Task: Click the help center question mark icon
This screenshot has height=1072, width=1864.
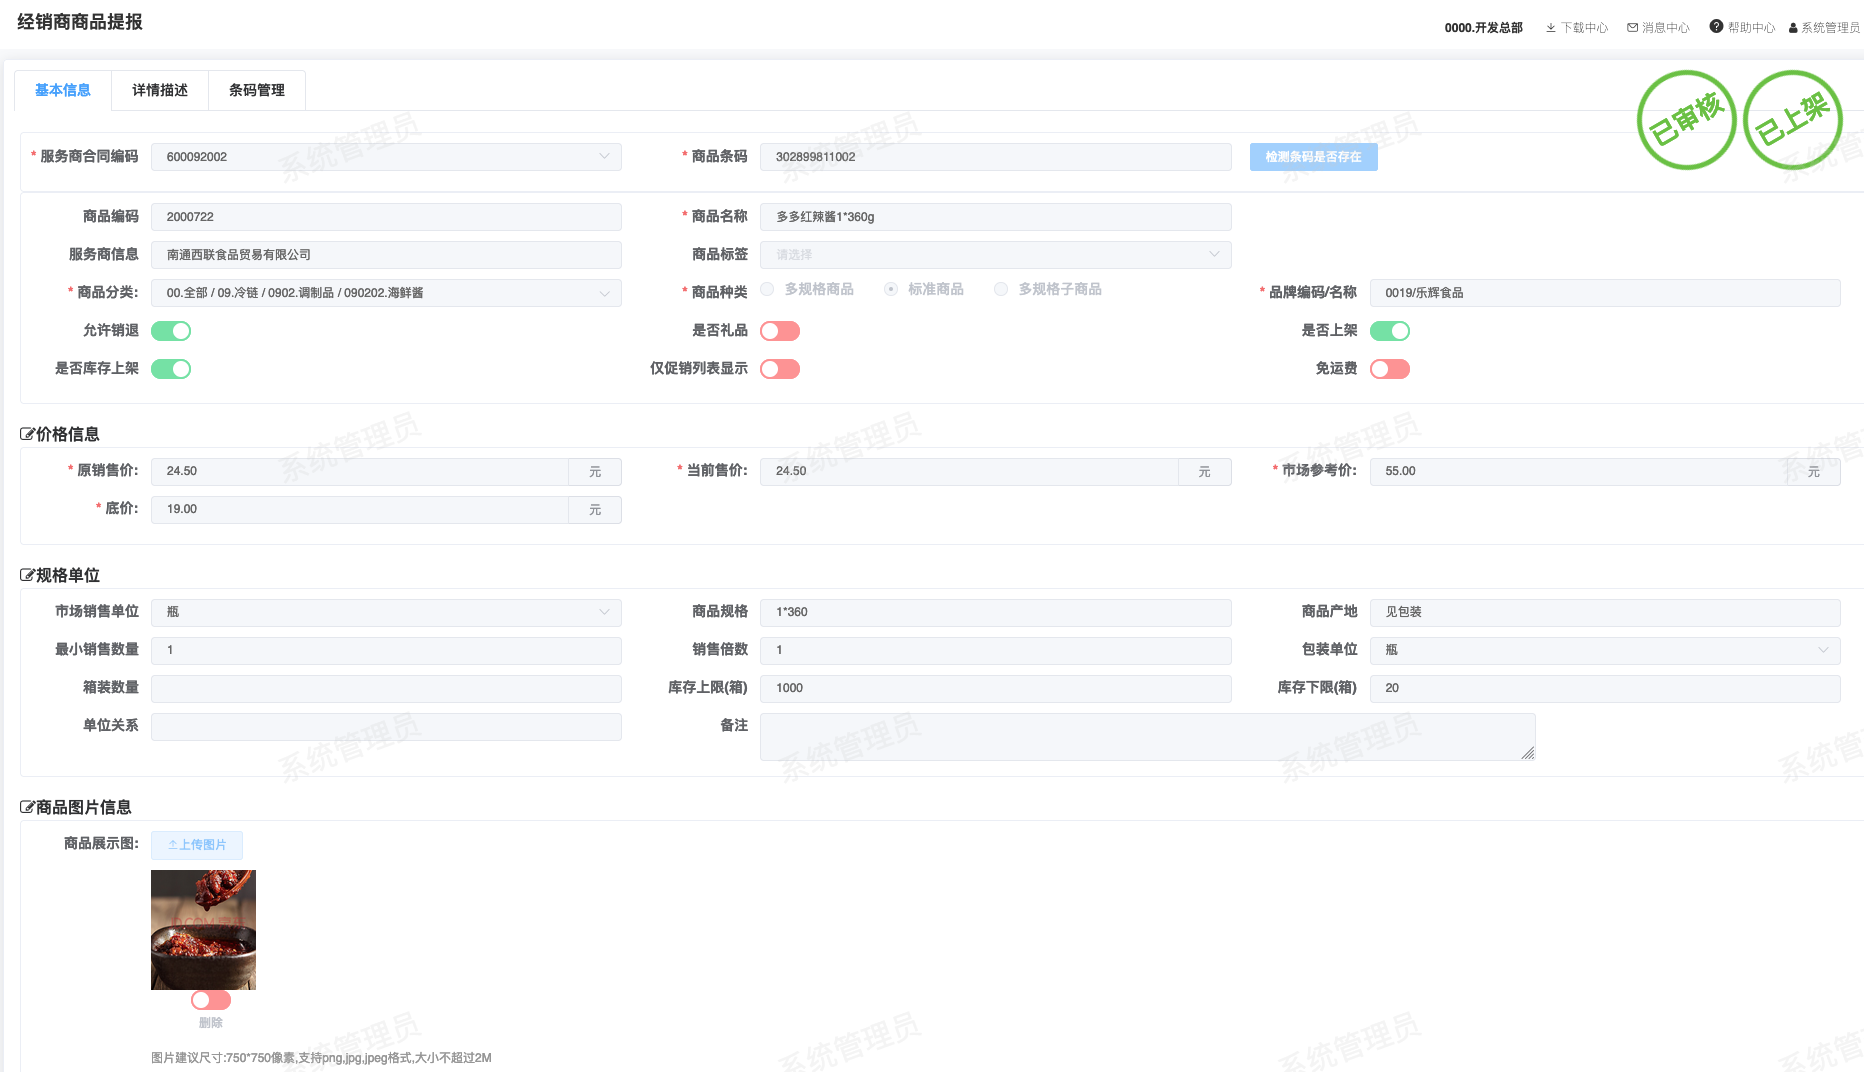Action: (x=1716, y=27)
